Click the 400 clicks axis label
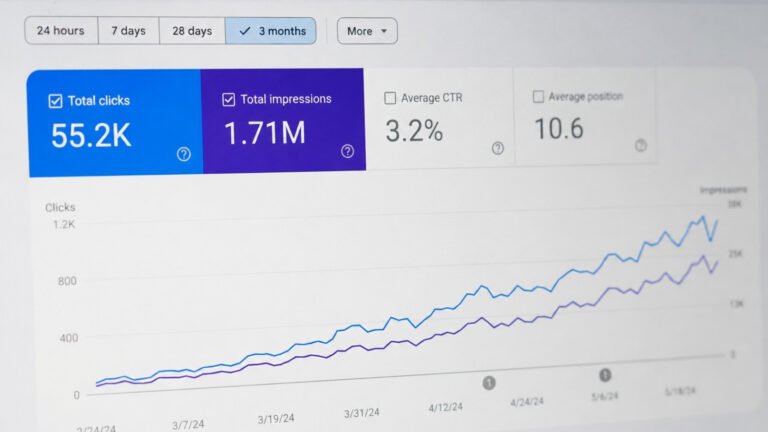This screenshot has width=768, height=432. tap(69, 338)
